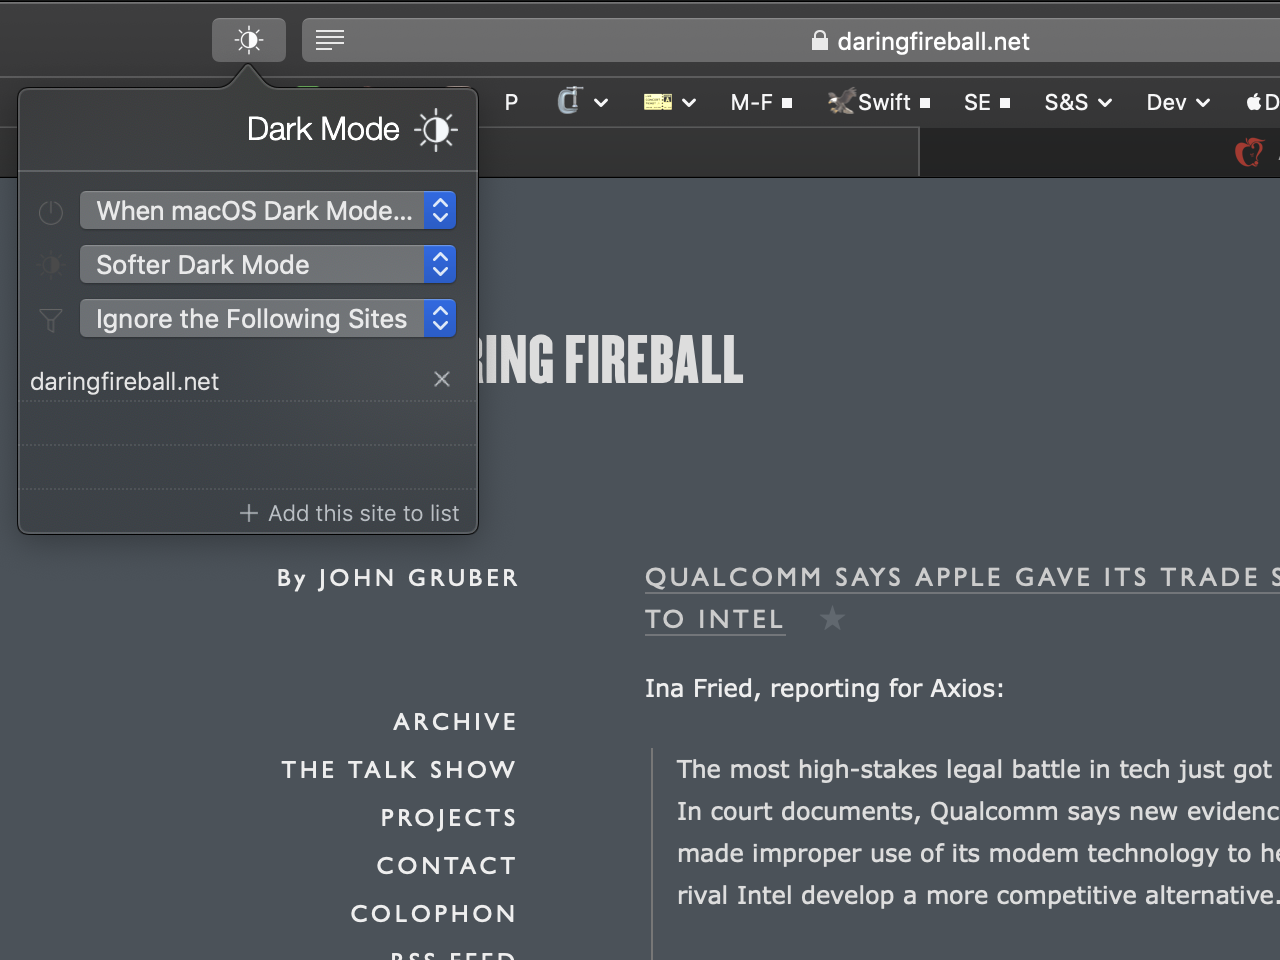The image size is (1280, 960).
Task: Click the By John Gruber byline
Action: point(398,578)
